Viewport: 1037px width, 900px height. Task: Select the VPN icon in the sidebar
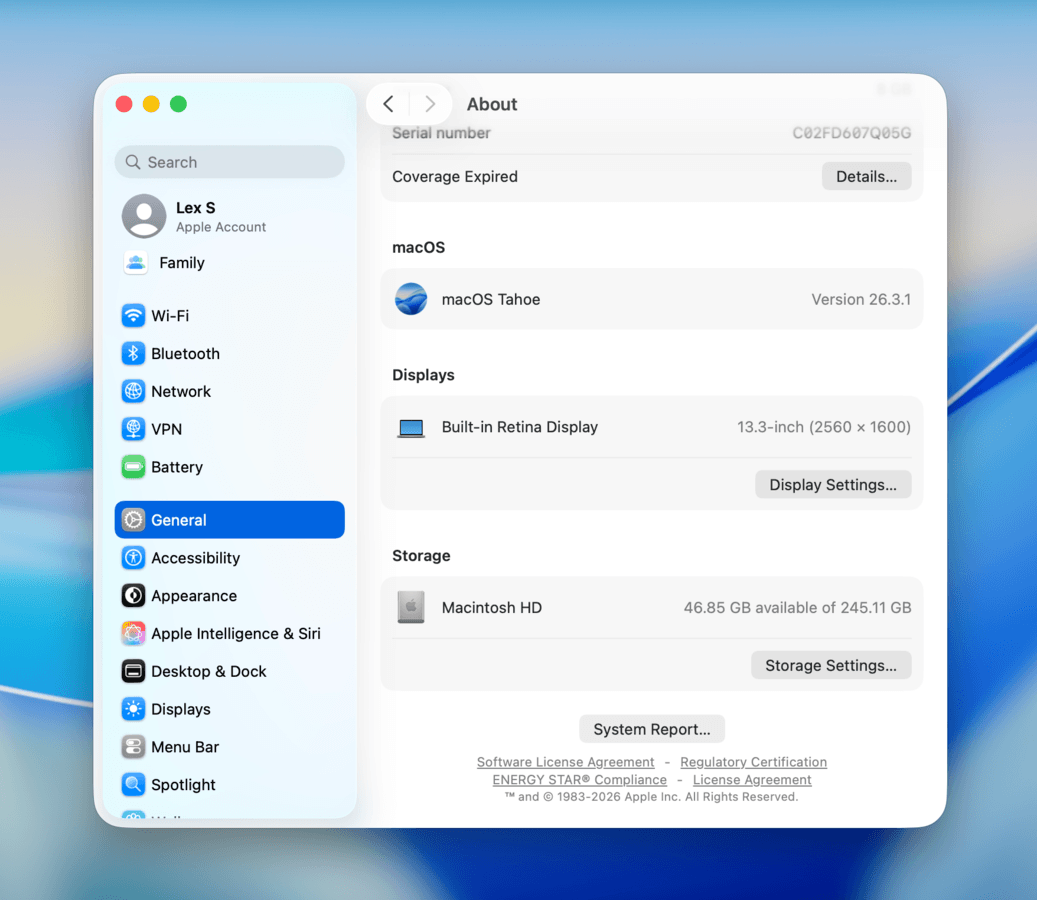133,429
